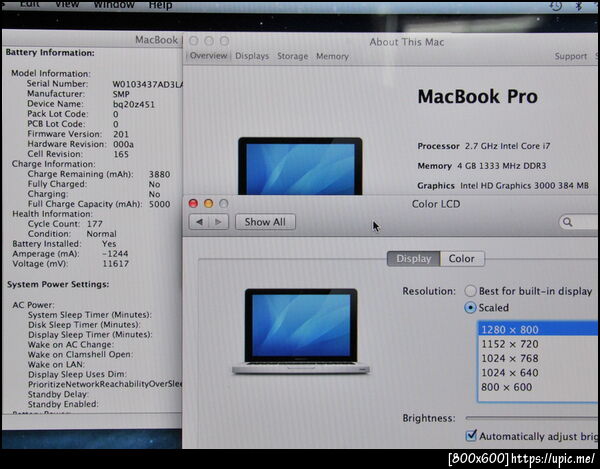Click Processor 2.7 GHz Intel Core i7 text
Screen dimensions: 600x469
484,146
